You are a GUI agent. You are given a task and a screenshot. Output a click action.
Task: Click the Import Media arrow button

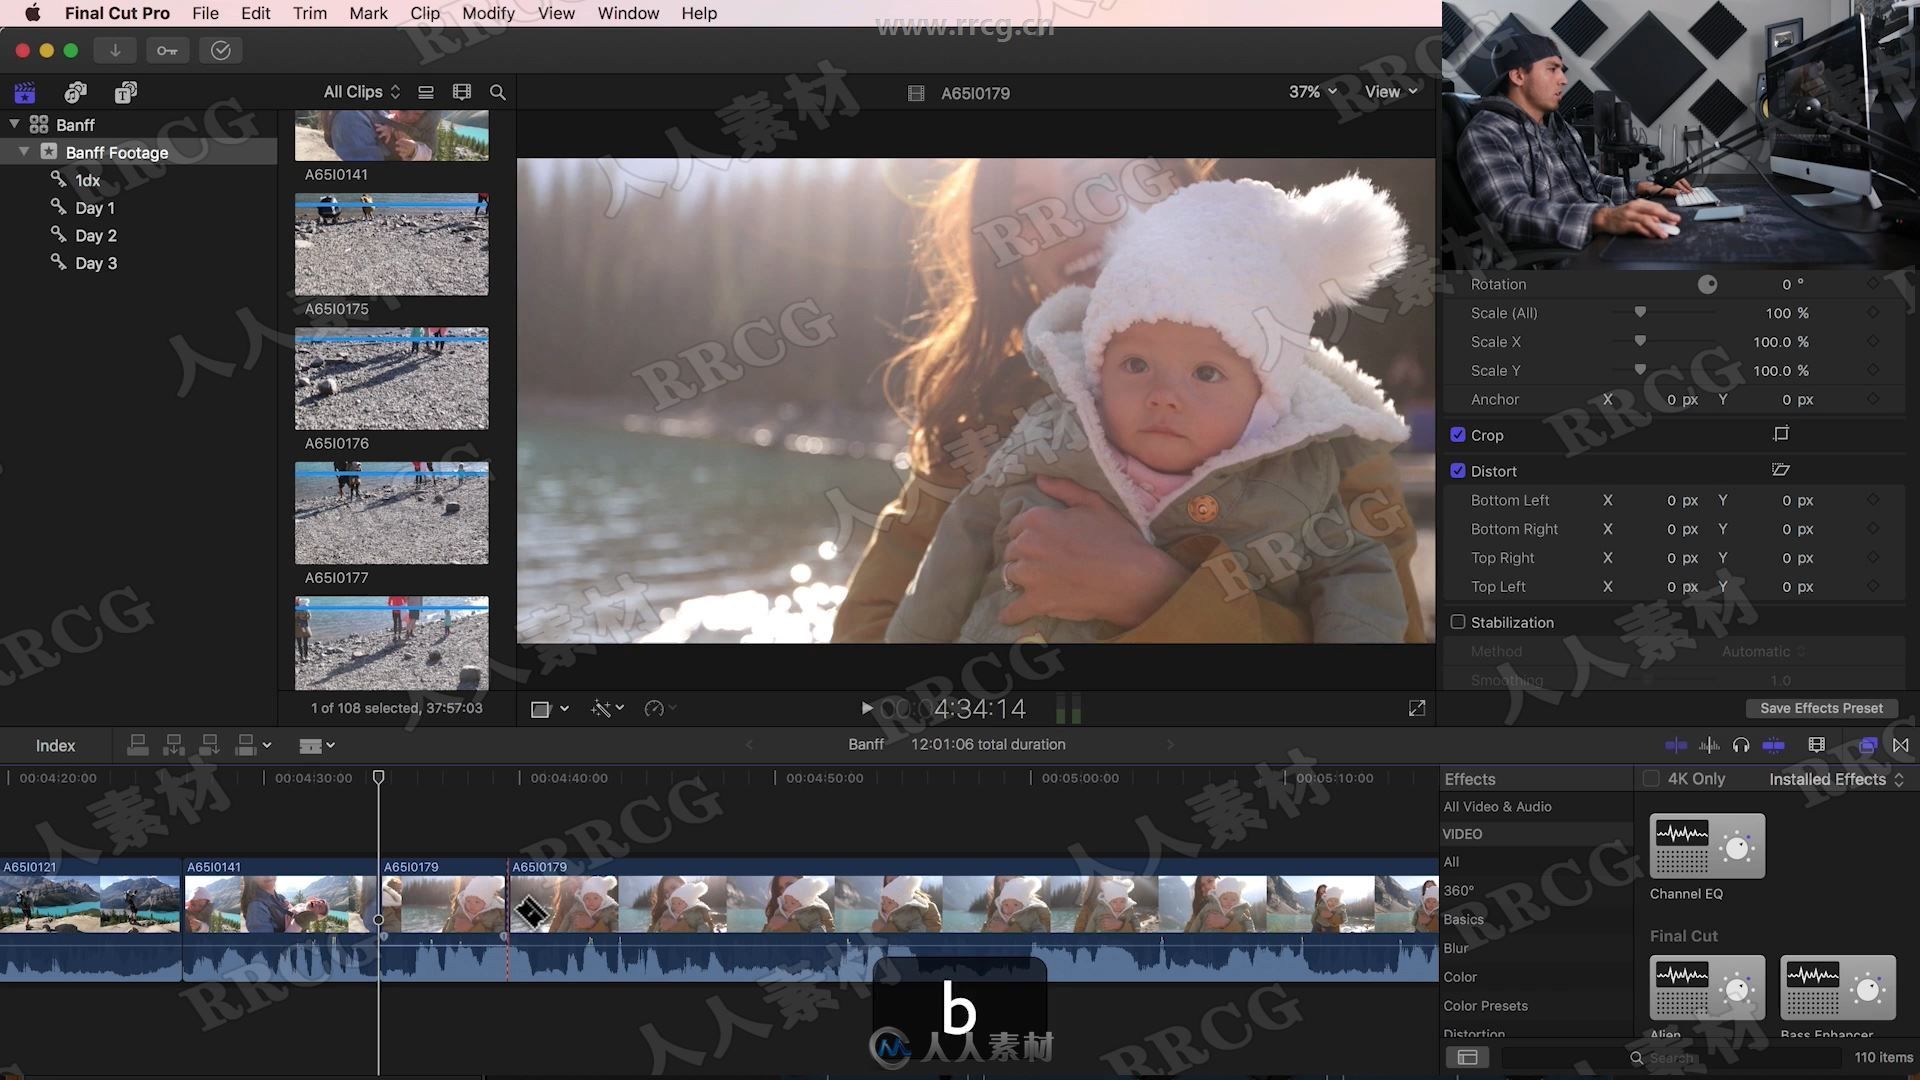pos(115,50)
